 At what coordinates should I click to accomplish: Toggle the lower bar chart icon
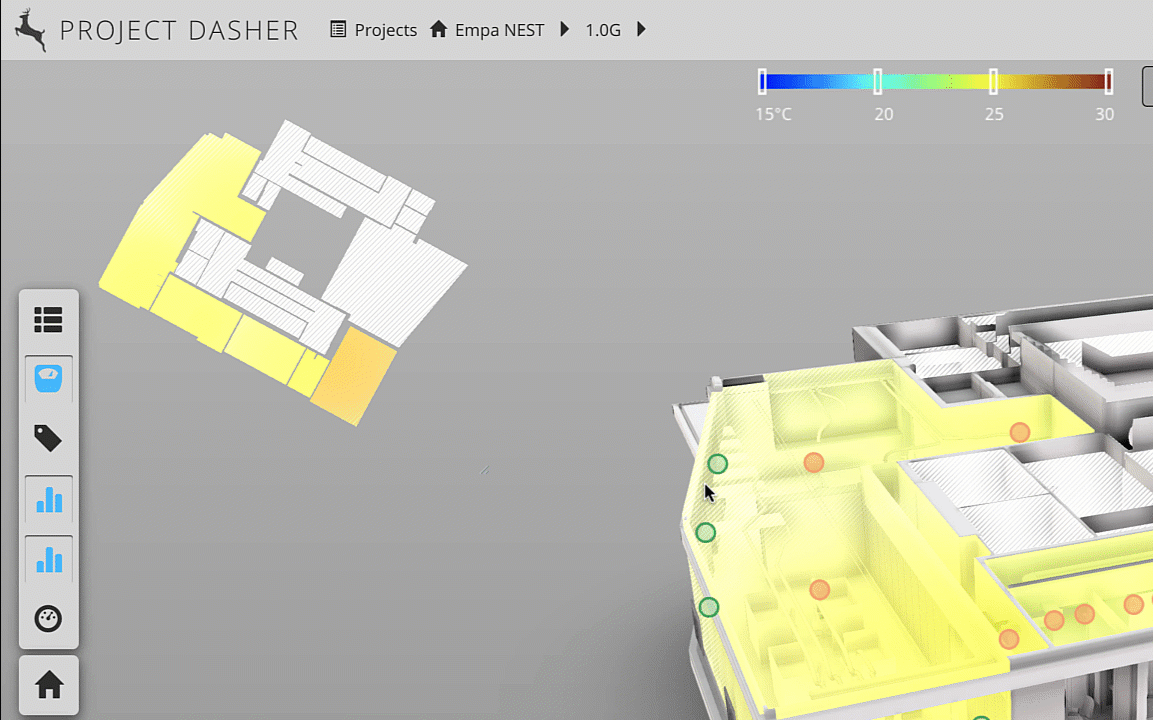[x=48, y=559]
